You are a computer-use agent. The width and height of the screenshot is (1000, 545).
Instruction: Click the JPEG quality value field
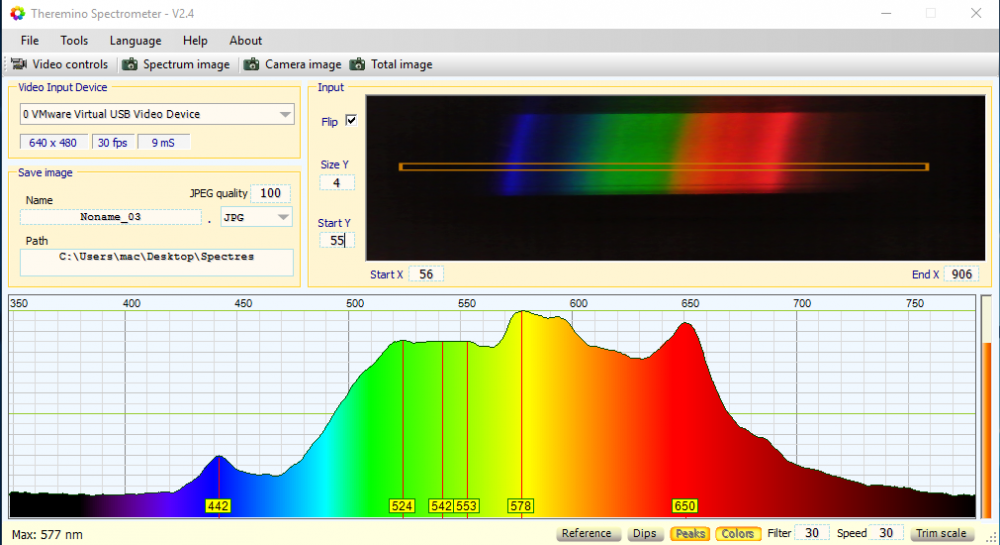270,193
